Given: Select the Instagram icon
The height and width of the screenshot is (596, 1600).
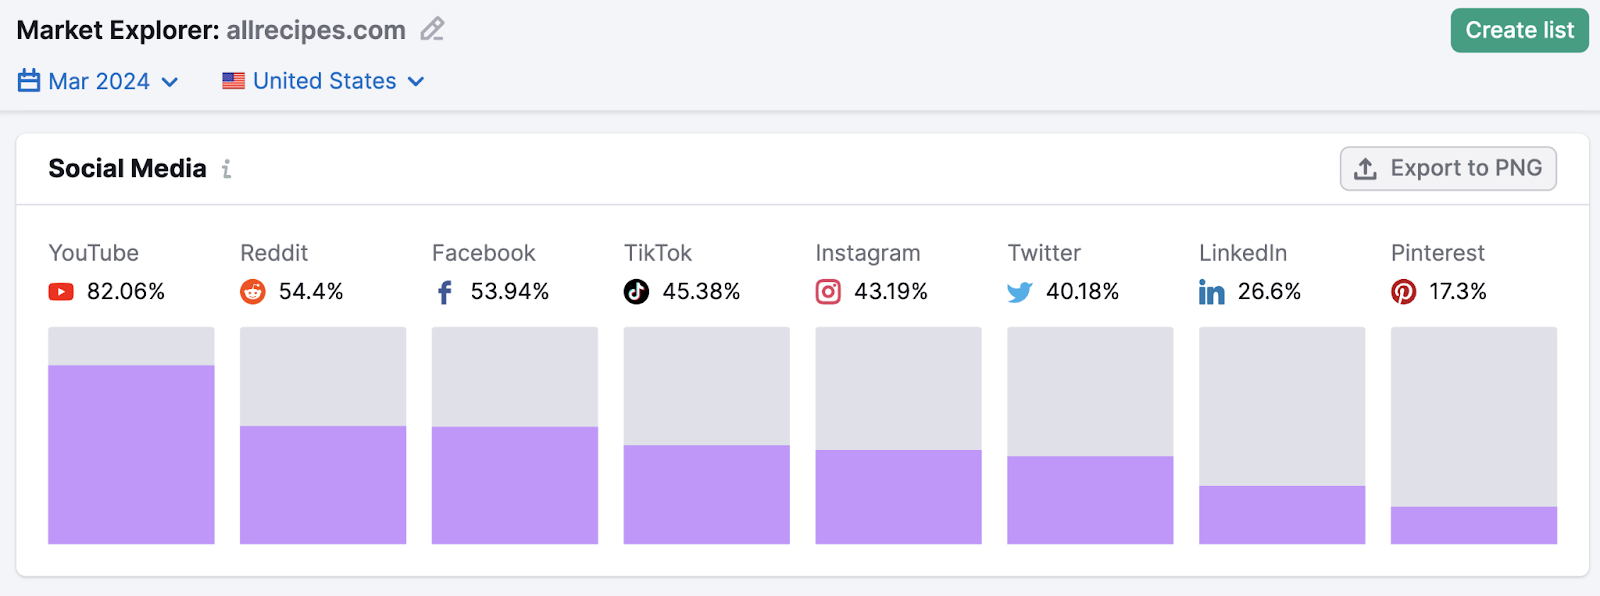Looking at the screenshot, I should [828, 292].
